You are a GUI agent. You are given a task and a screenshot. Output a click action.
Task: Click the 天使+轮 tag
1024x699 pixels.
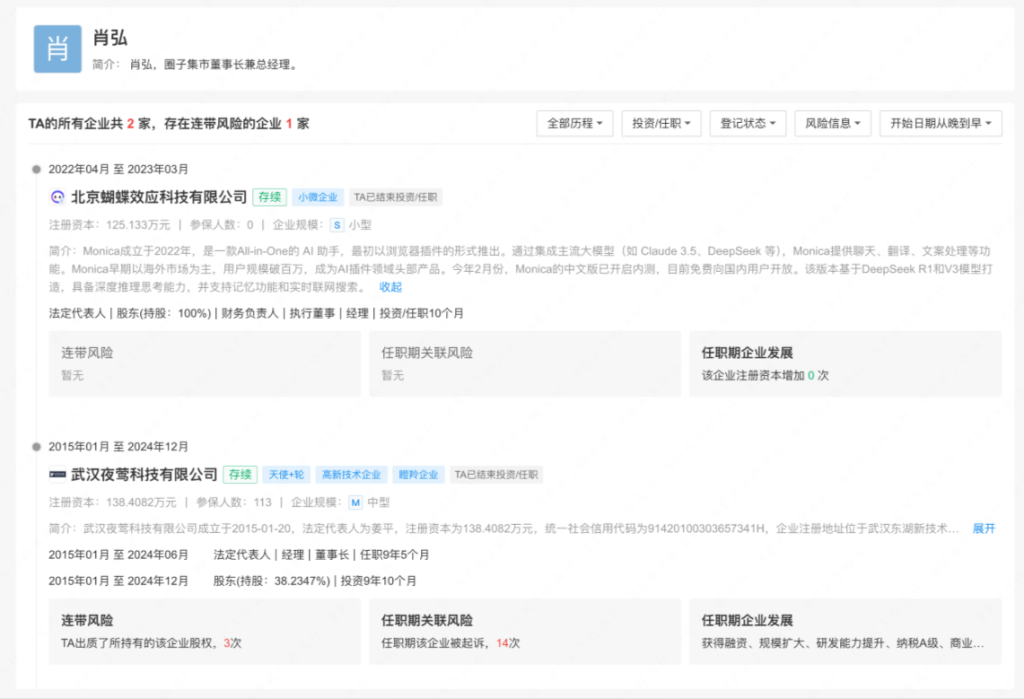pos(286,475)
